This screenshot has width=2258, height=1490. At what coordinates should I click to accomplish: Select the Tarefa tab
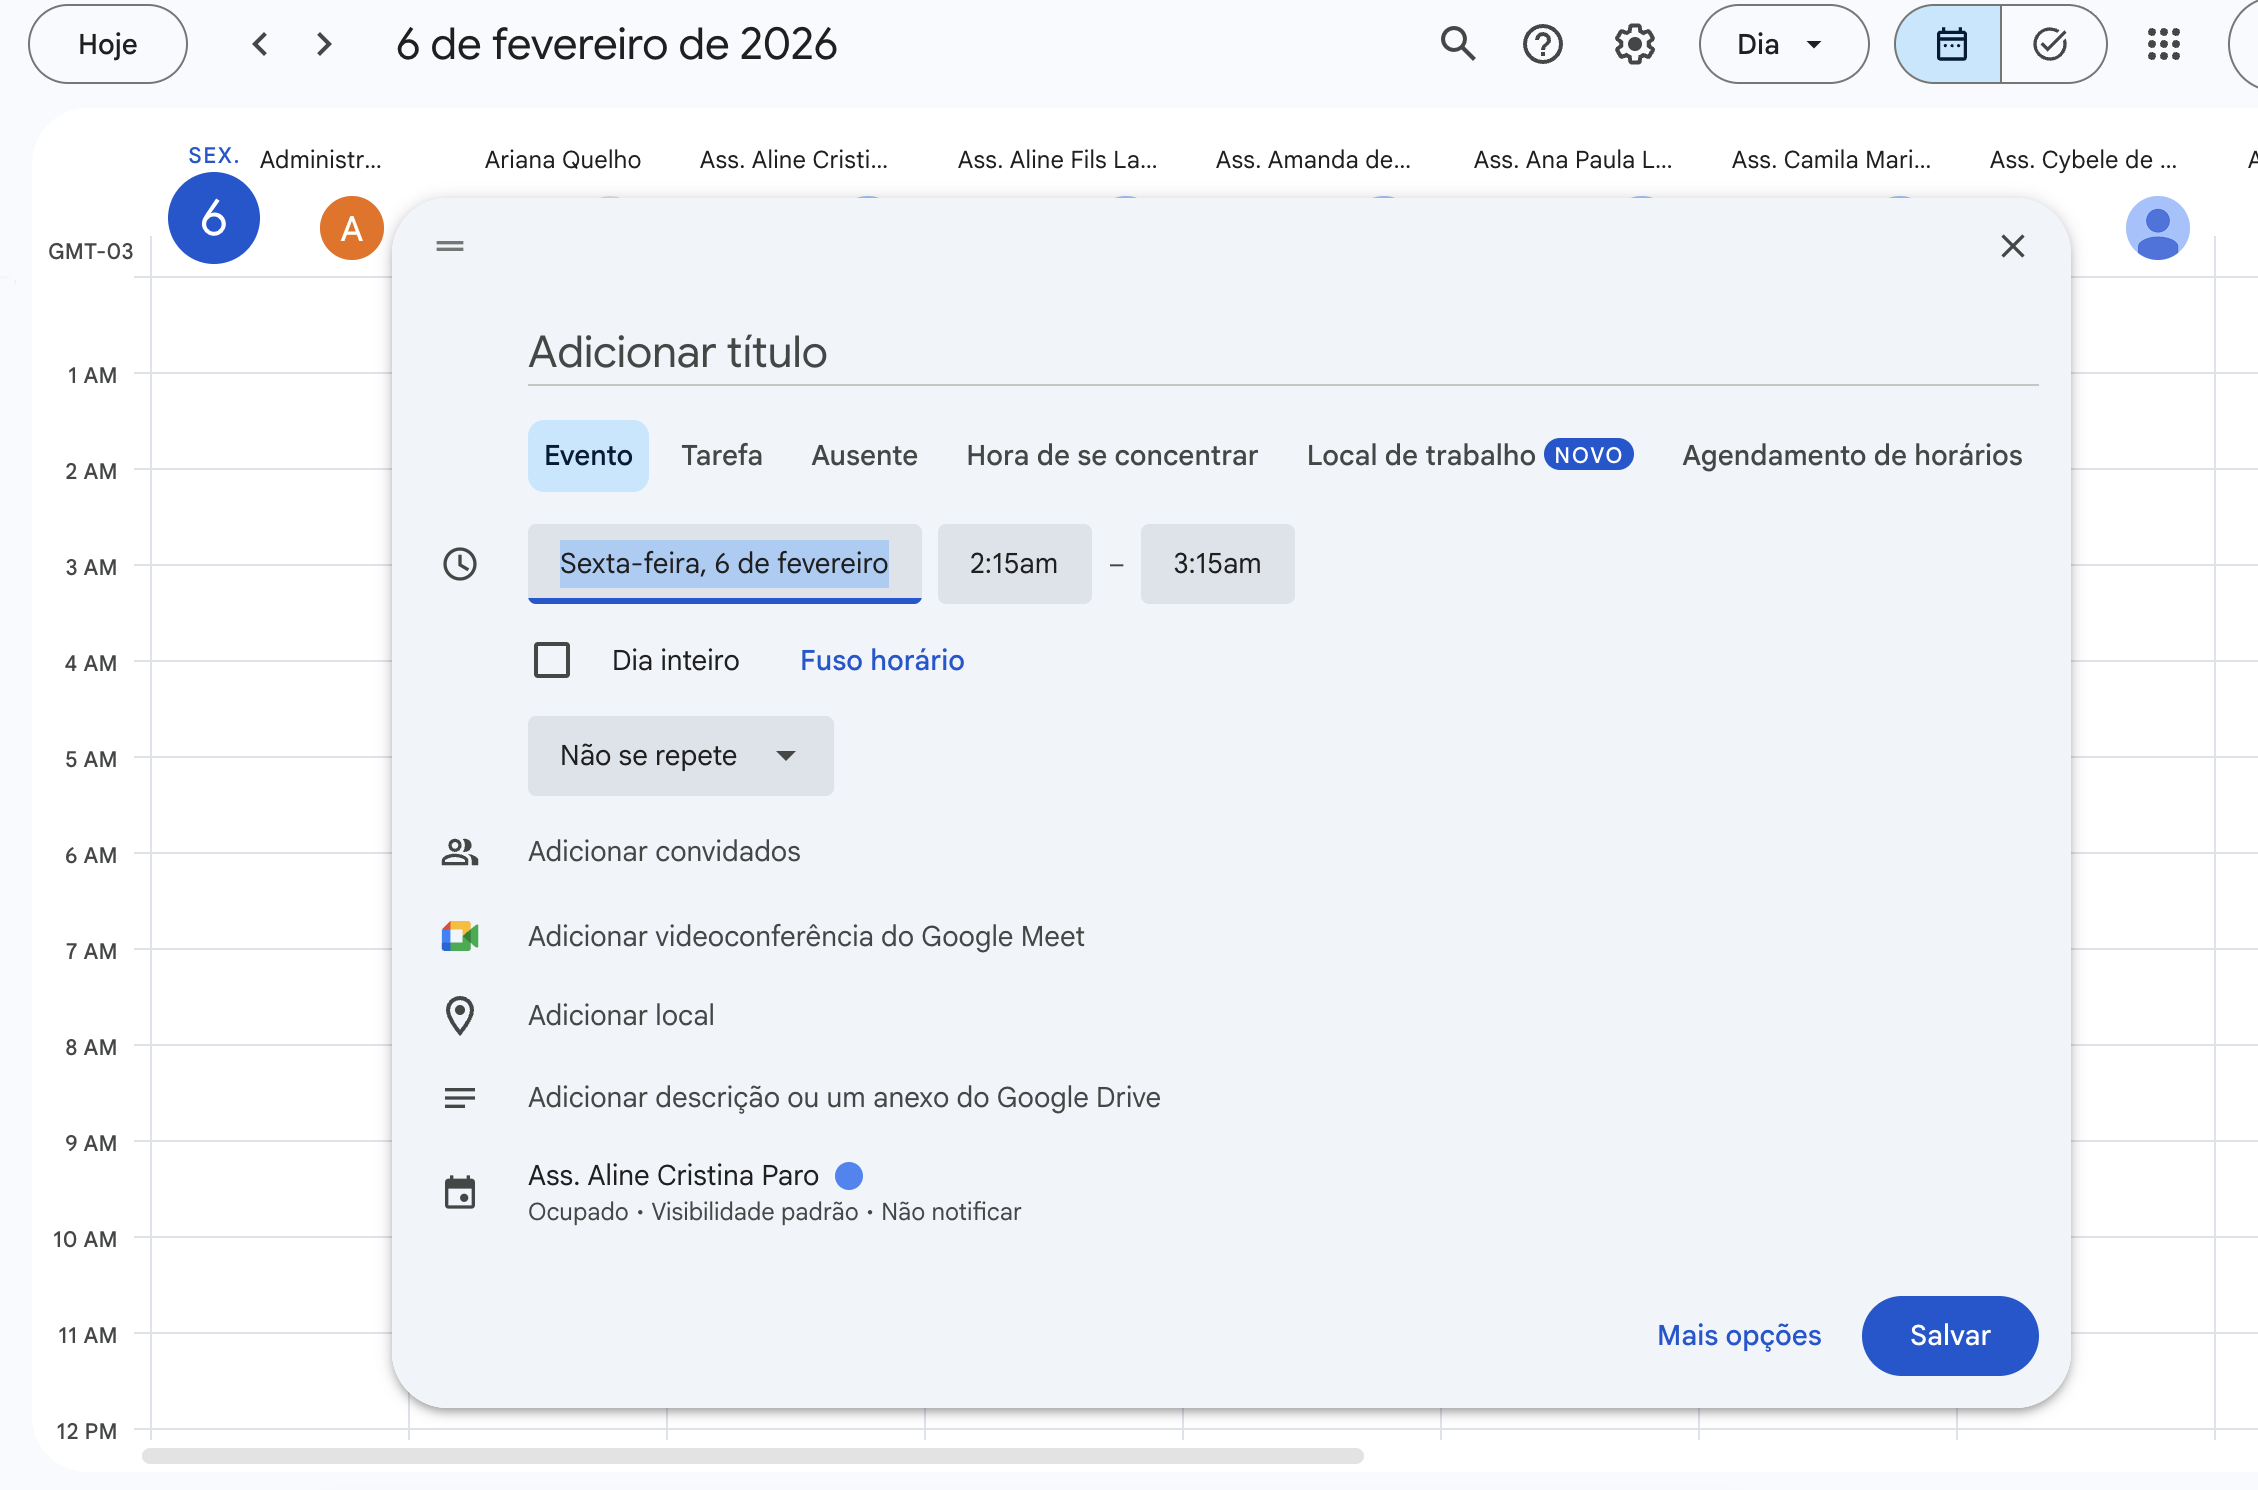point(721,456)
